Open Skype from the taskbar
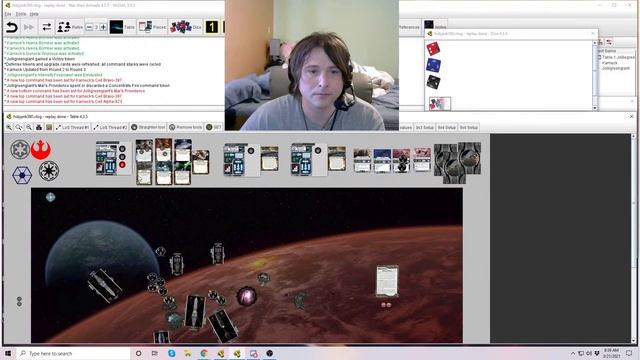The image size is (640, 360). pos(171,353)
